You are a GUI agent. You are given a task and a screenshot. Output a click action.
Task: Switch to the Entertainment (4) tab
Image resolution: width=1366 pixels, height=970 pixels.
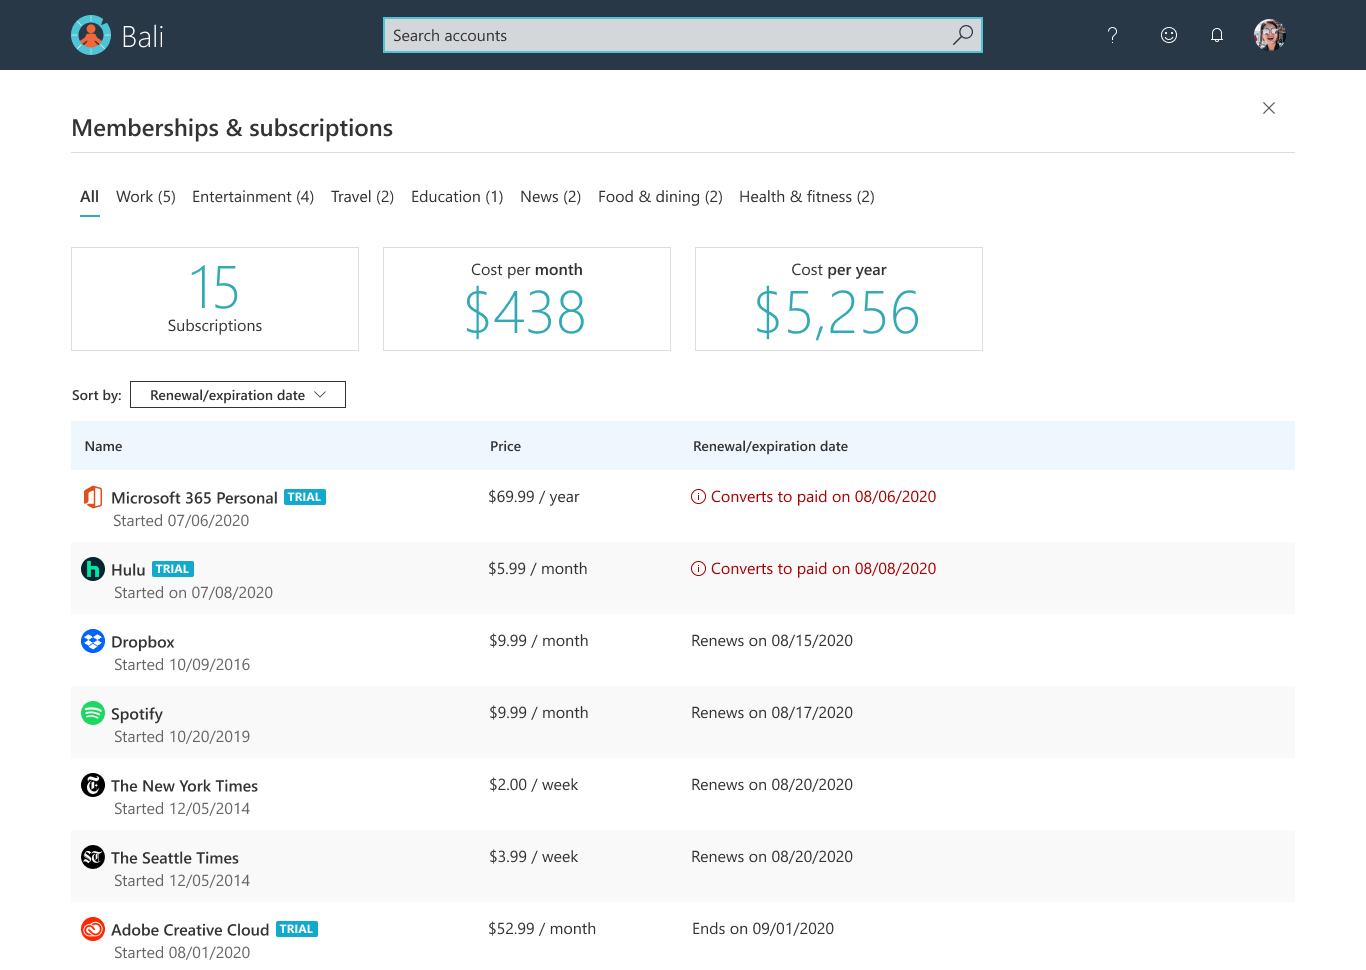(x=253, y=197)
